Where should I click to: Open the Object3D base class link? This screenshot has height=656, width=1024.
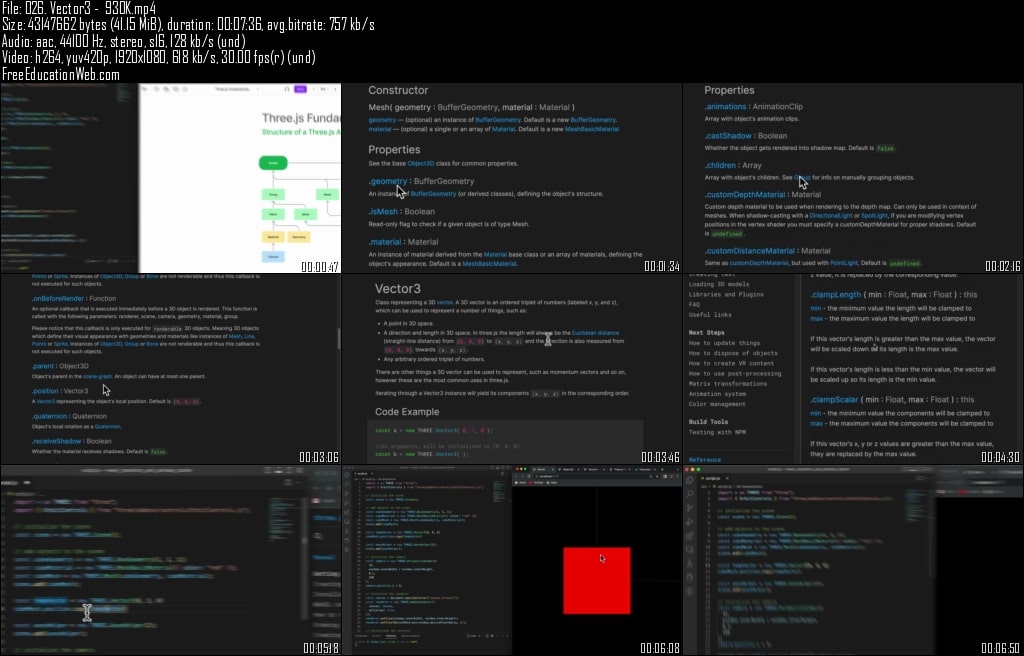point(421,163)
